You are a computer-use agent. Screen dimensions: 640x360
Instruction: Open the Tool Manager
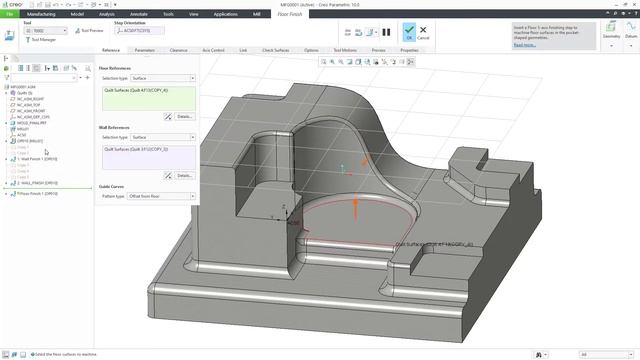pyautogui.click(x=41, y=40)
